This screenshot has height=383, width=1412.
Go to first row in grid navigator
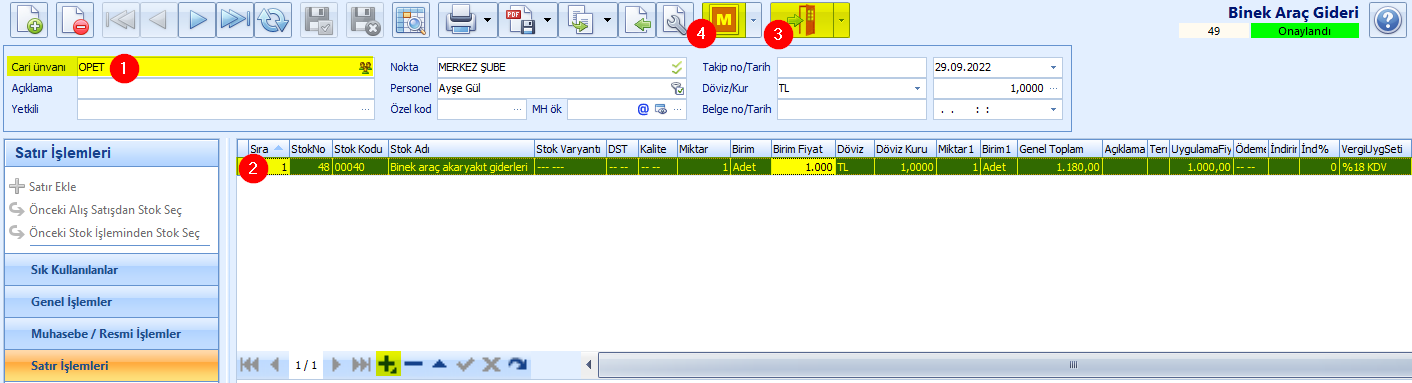point(249,365)
